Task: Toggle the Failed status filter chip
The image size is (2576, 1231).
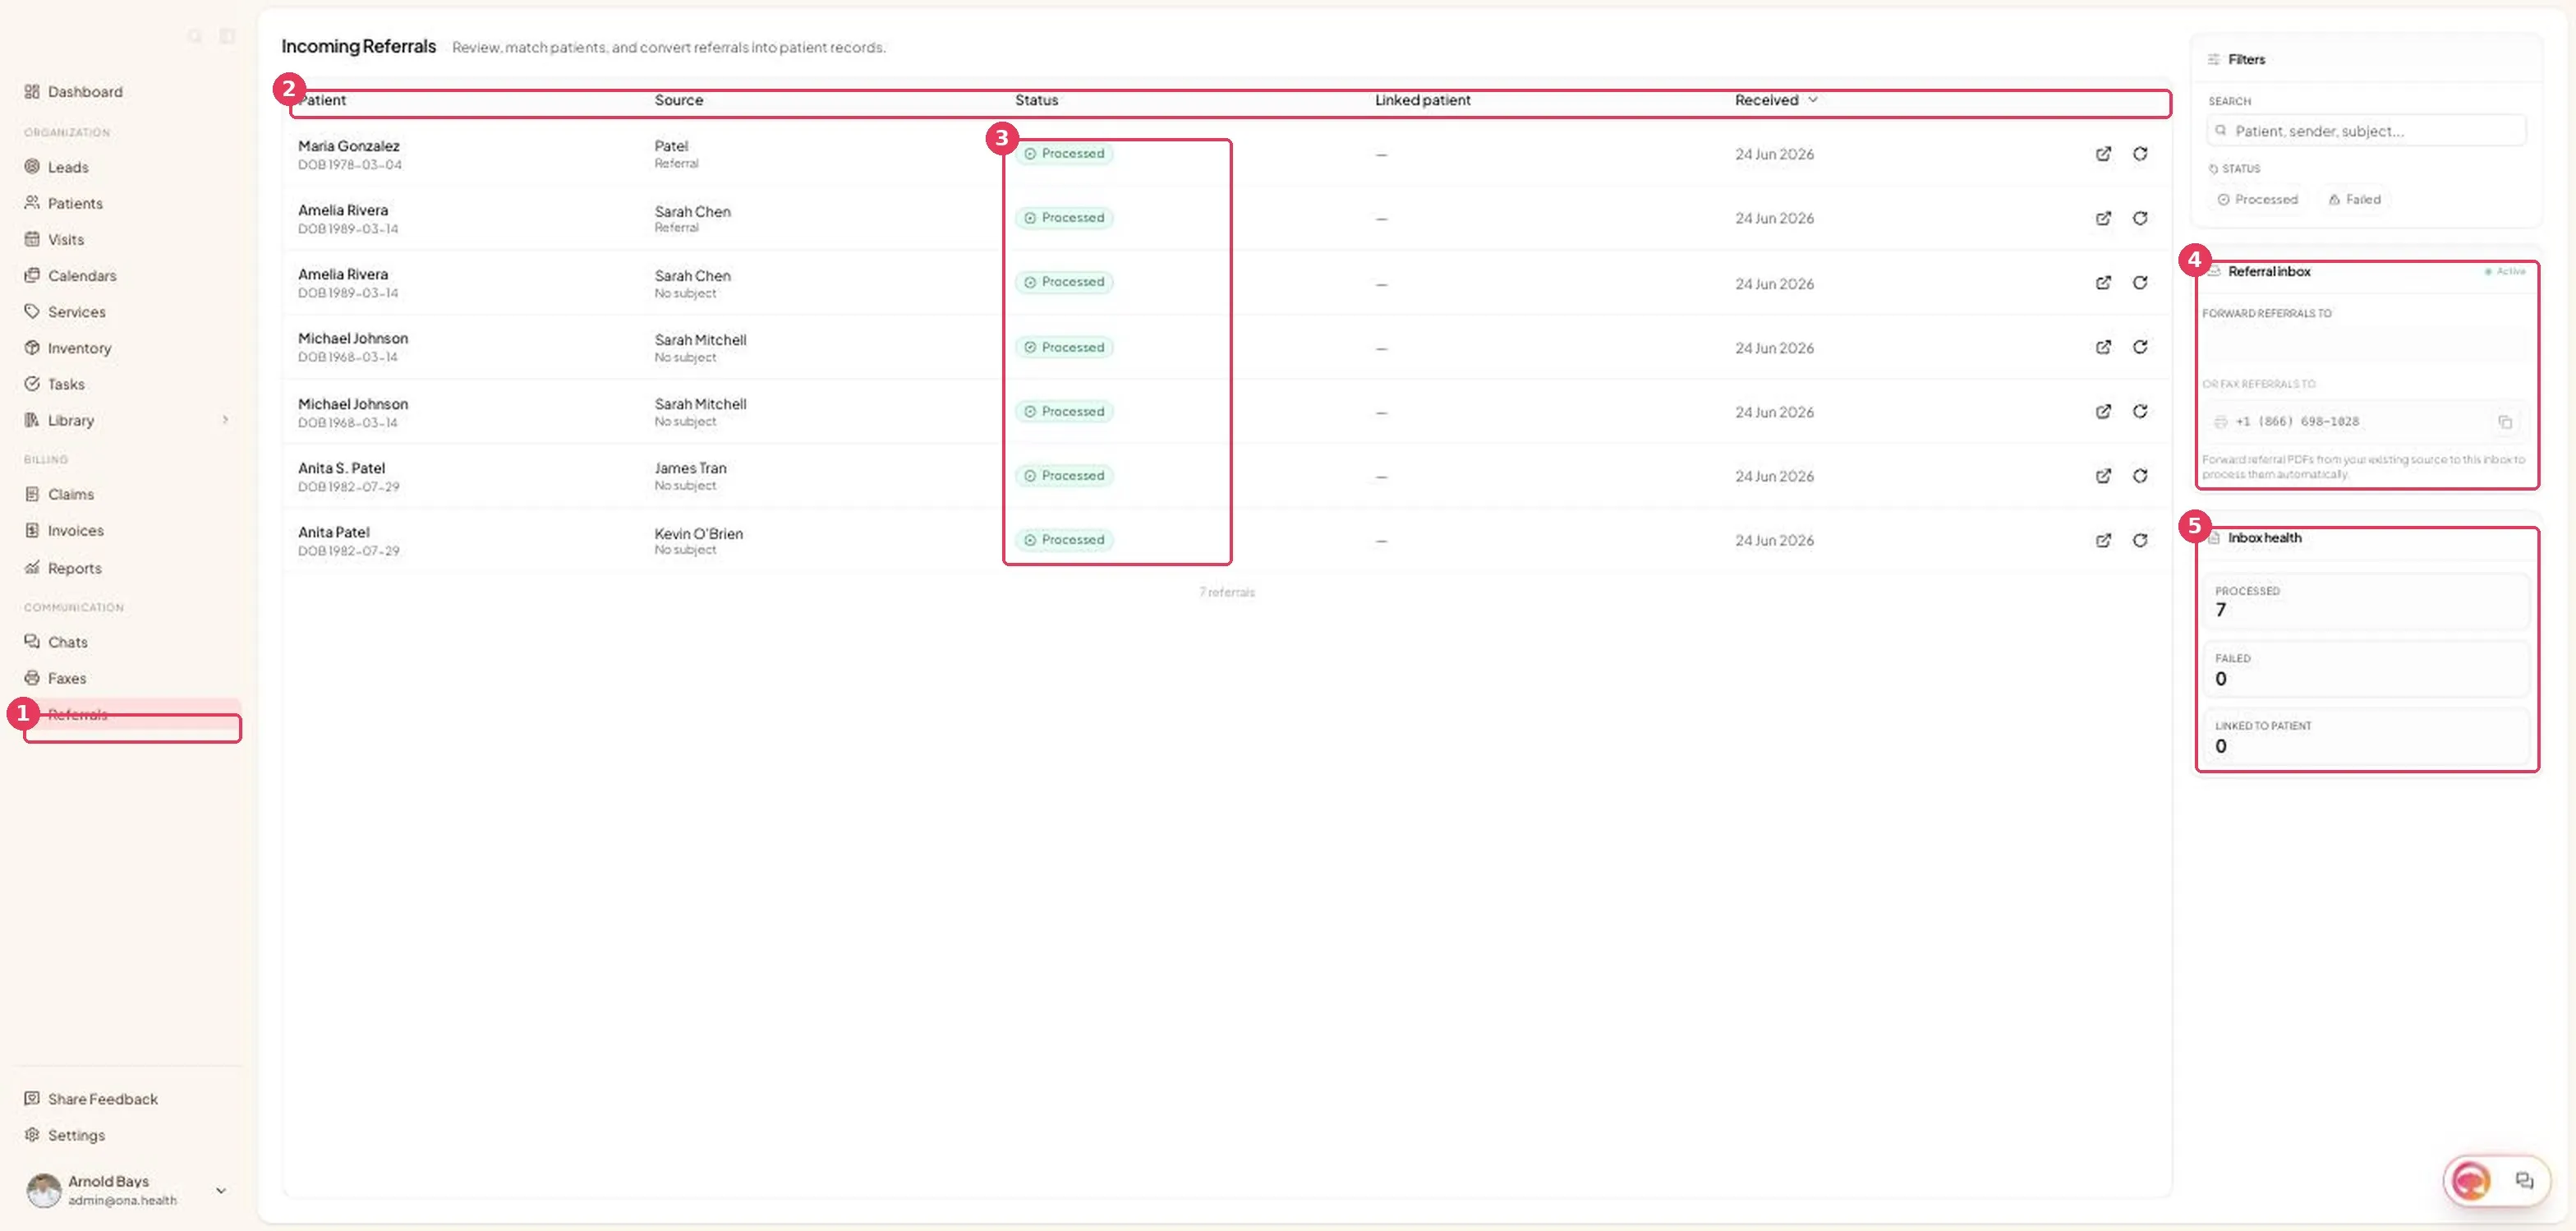Action: coord(2354,199)
